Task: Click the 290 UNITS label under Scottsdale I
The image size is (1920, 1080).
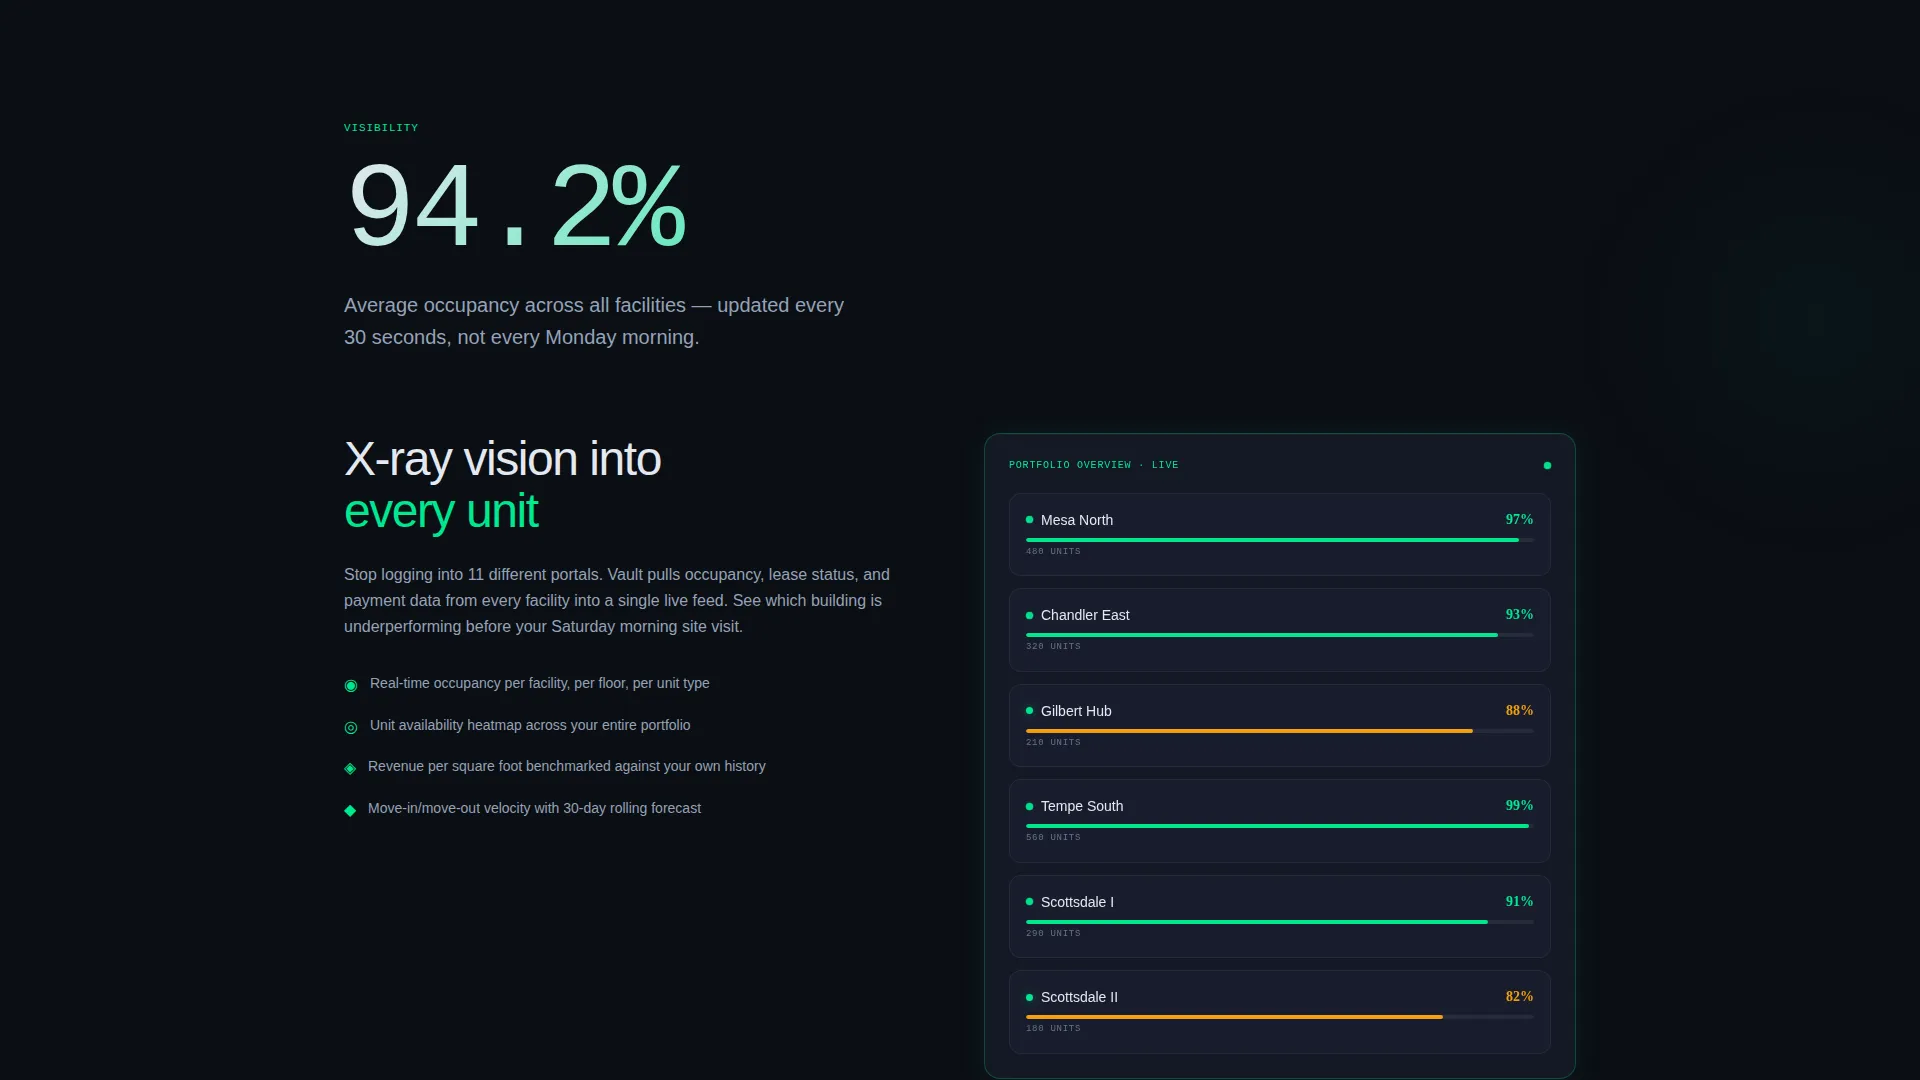Action: (1053, 933)
